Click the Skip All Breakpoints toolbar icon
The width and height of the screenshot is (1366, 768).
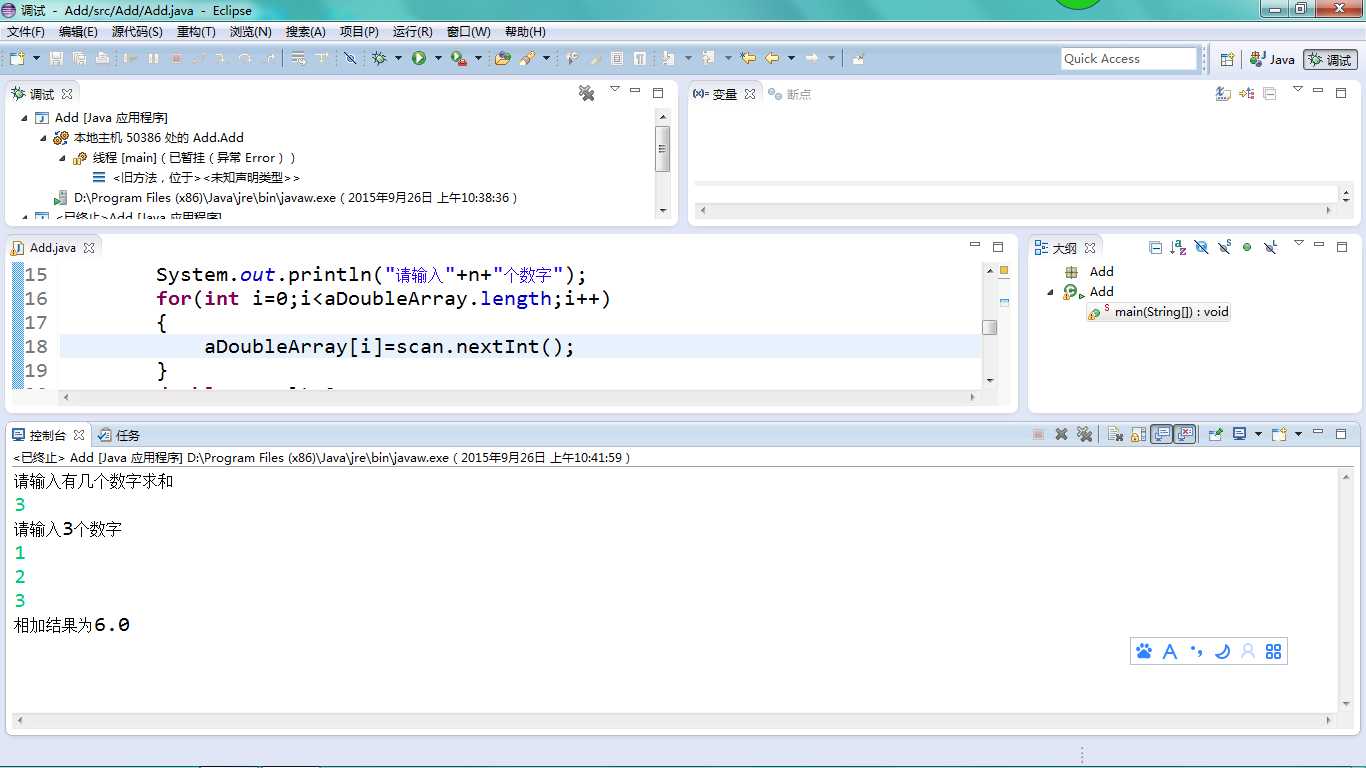pos(350,58)
